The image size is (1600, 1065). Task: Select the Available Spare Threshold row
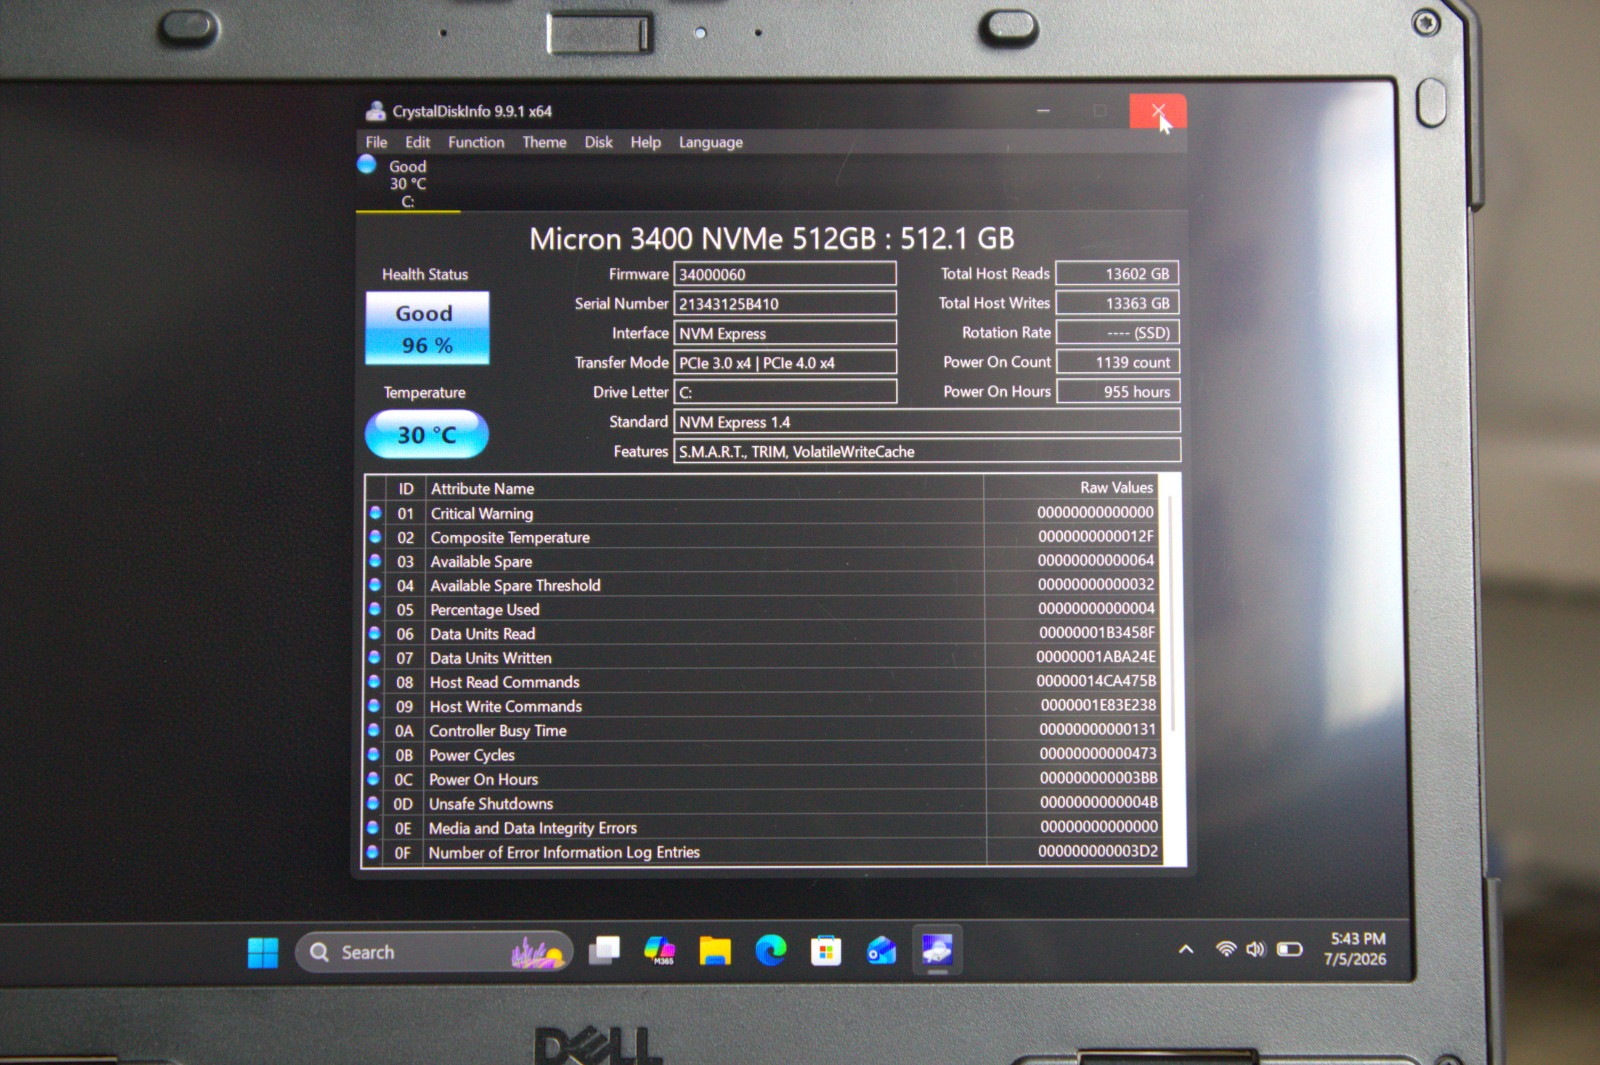[762, 585]
